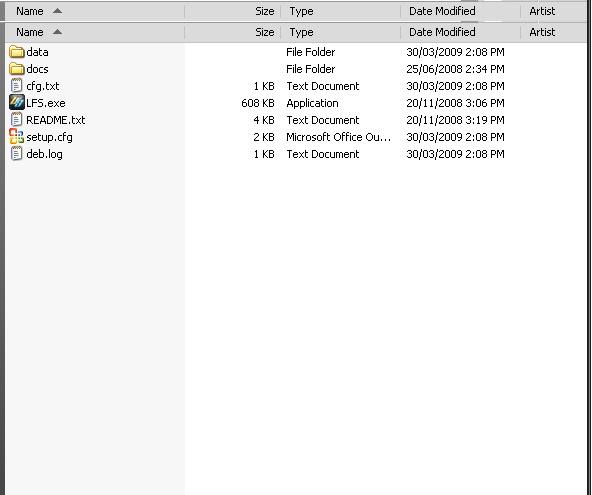592x495 pixels.
Task: Click the cfg.txt text document icon
Action: (16, 86)
